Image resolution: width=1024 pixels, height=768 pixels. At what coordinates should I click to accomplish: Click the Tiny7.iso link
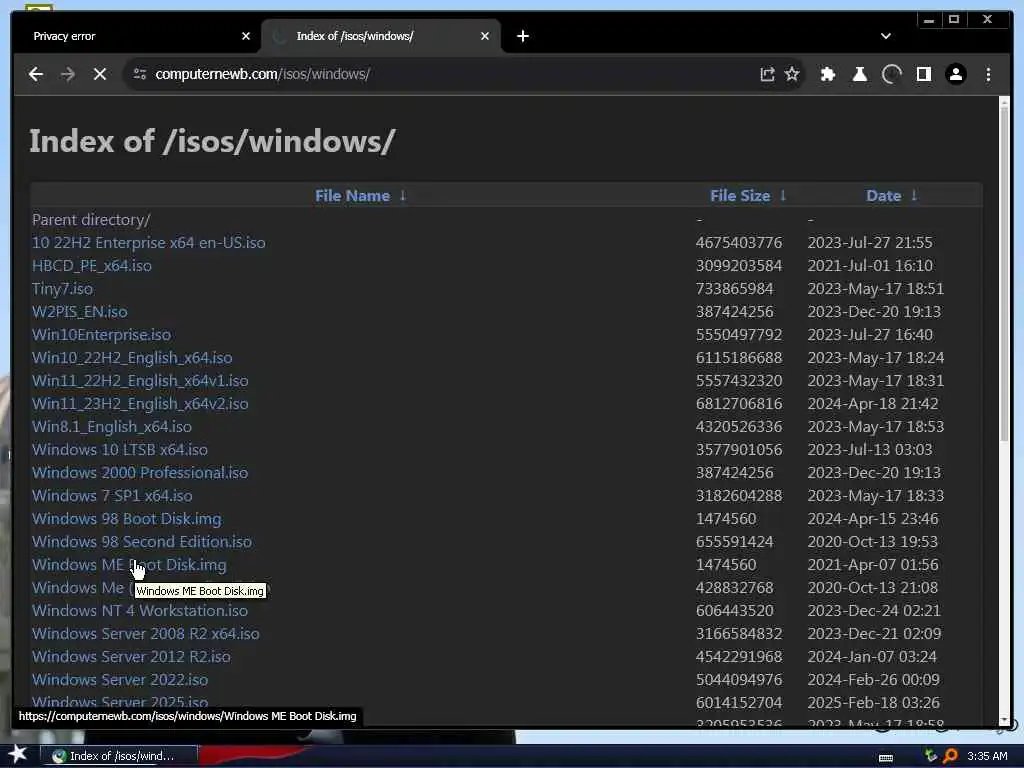63,289
